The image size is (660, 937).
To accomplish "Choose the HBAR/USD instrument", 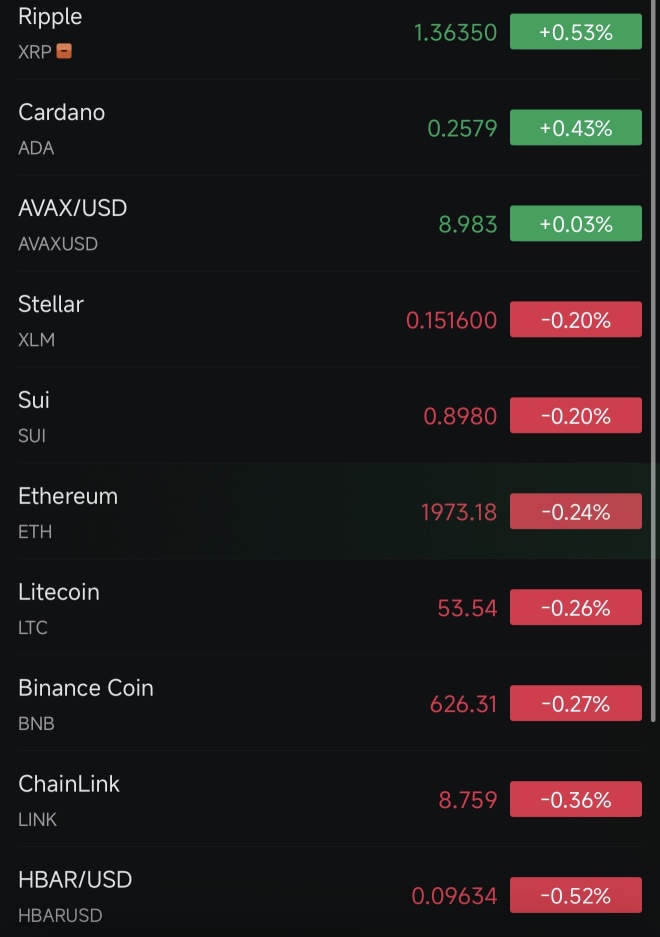I will click(330, 894).
